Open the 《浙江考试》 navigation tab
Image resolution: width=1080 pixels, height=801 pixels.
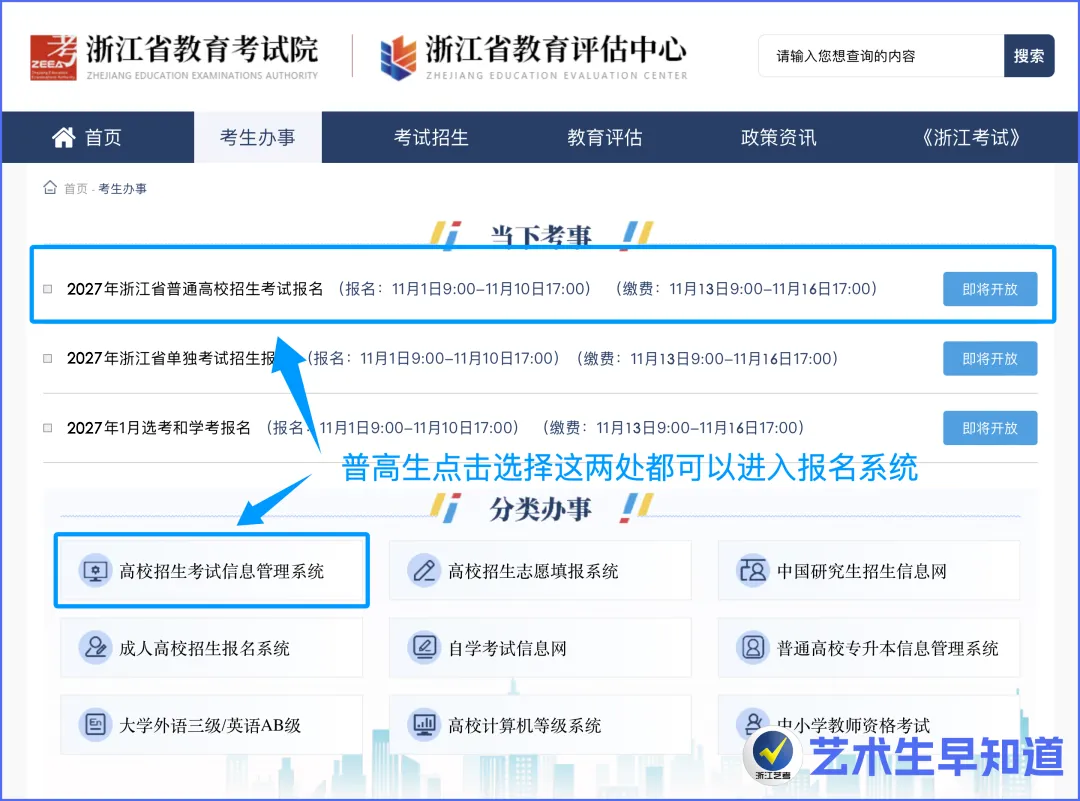click(970, 137)
